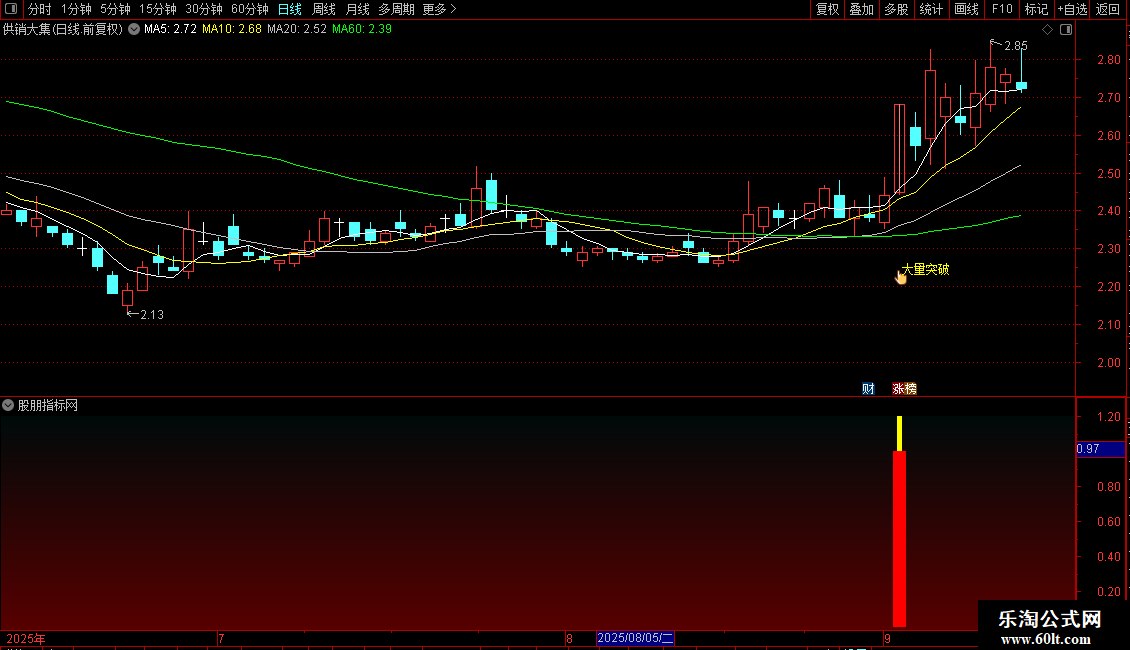The height and width of the screenshot is (650, 1130).
Task: Open the 财 finance badge on chart
Action: tap(868, 388)
